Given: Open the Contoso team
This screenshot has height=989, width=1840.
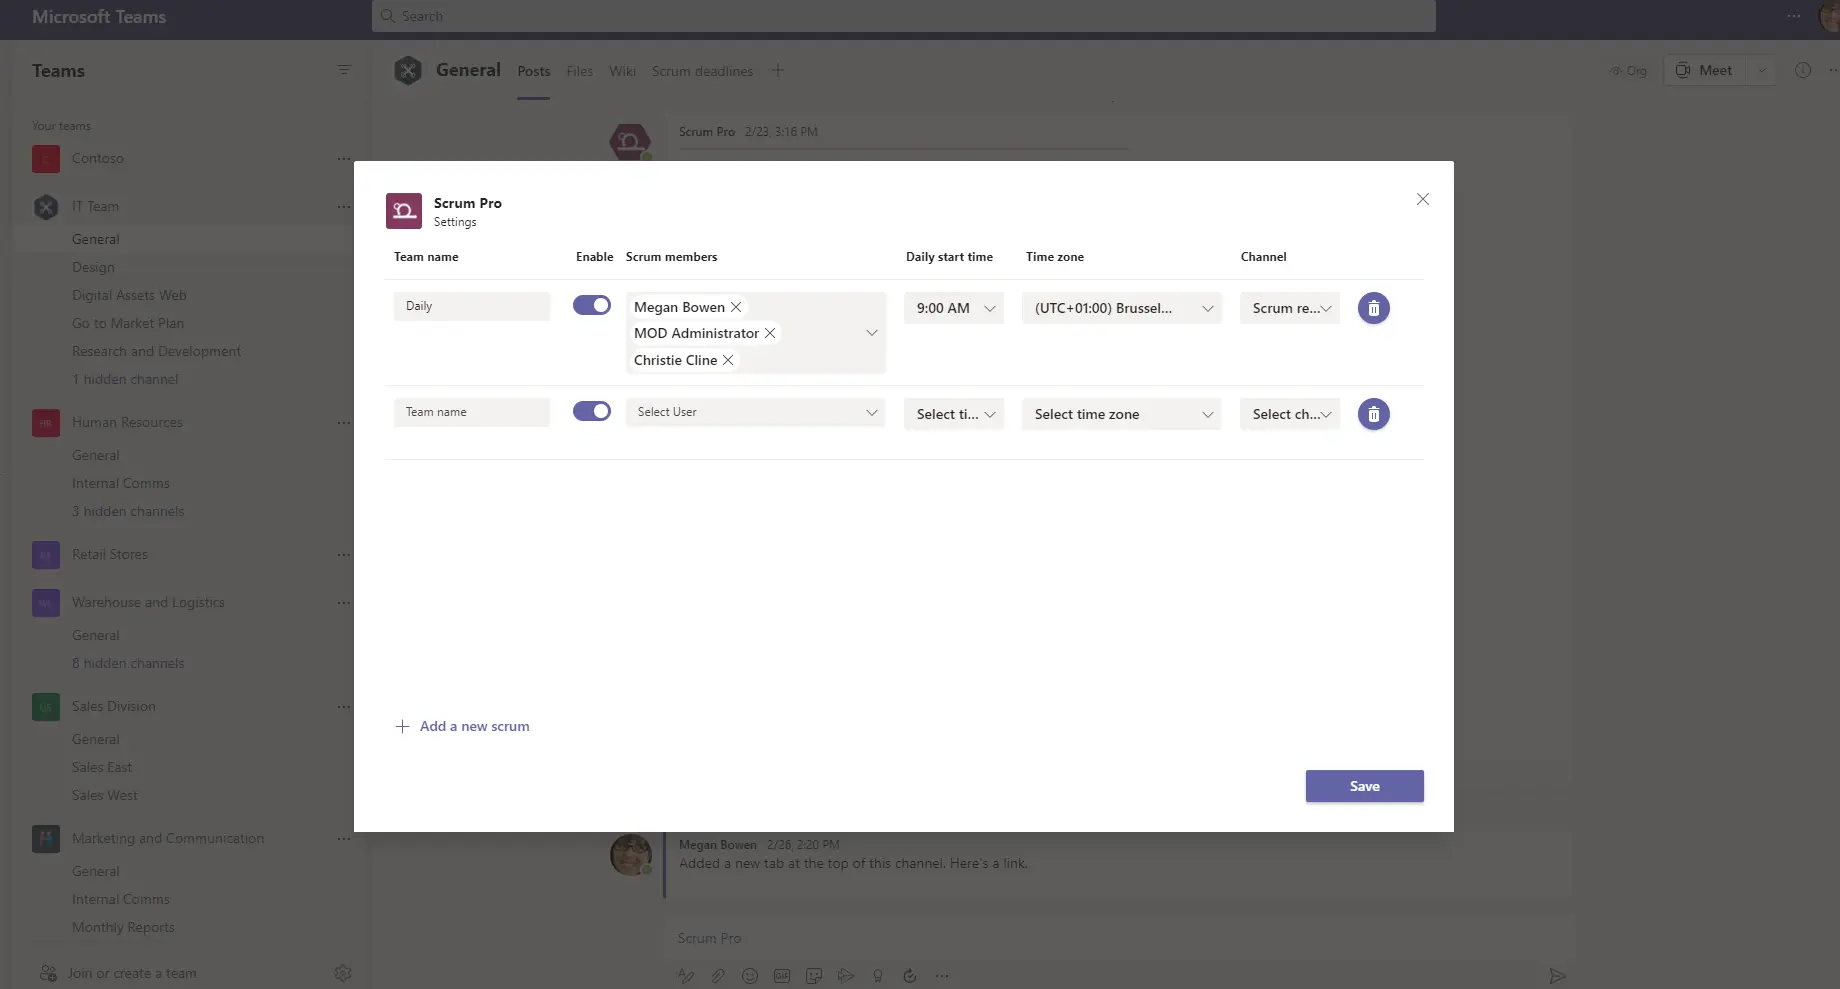Looking at the screenshot, I should click(98, 158).
